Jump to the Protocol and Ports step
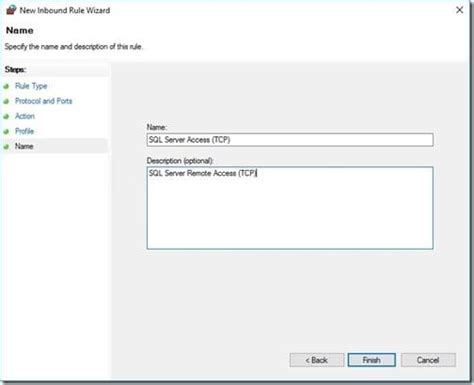 coord(43,101)
